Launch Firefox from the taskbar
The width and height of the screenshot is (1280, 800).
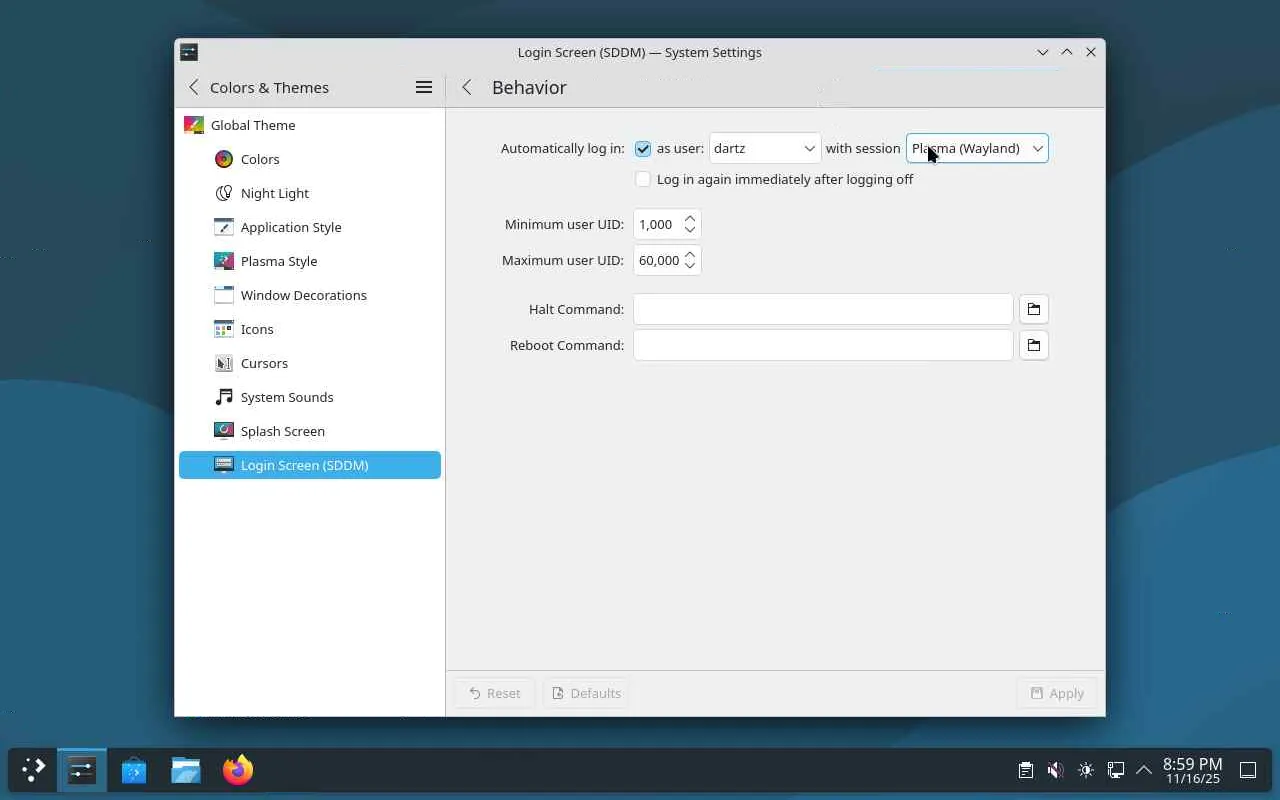pos(238,770)
